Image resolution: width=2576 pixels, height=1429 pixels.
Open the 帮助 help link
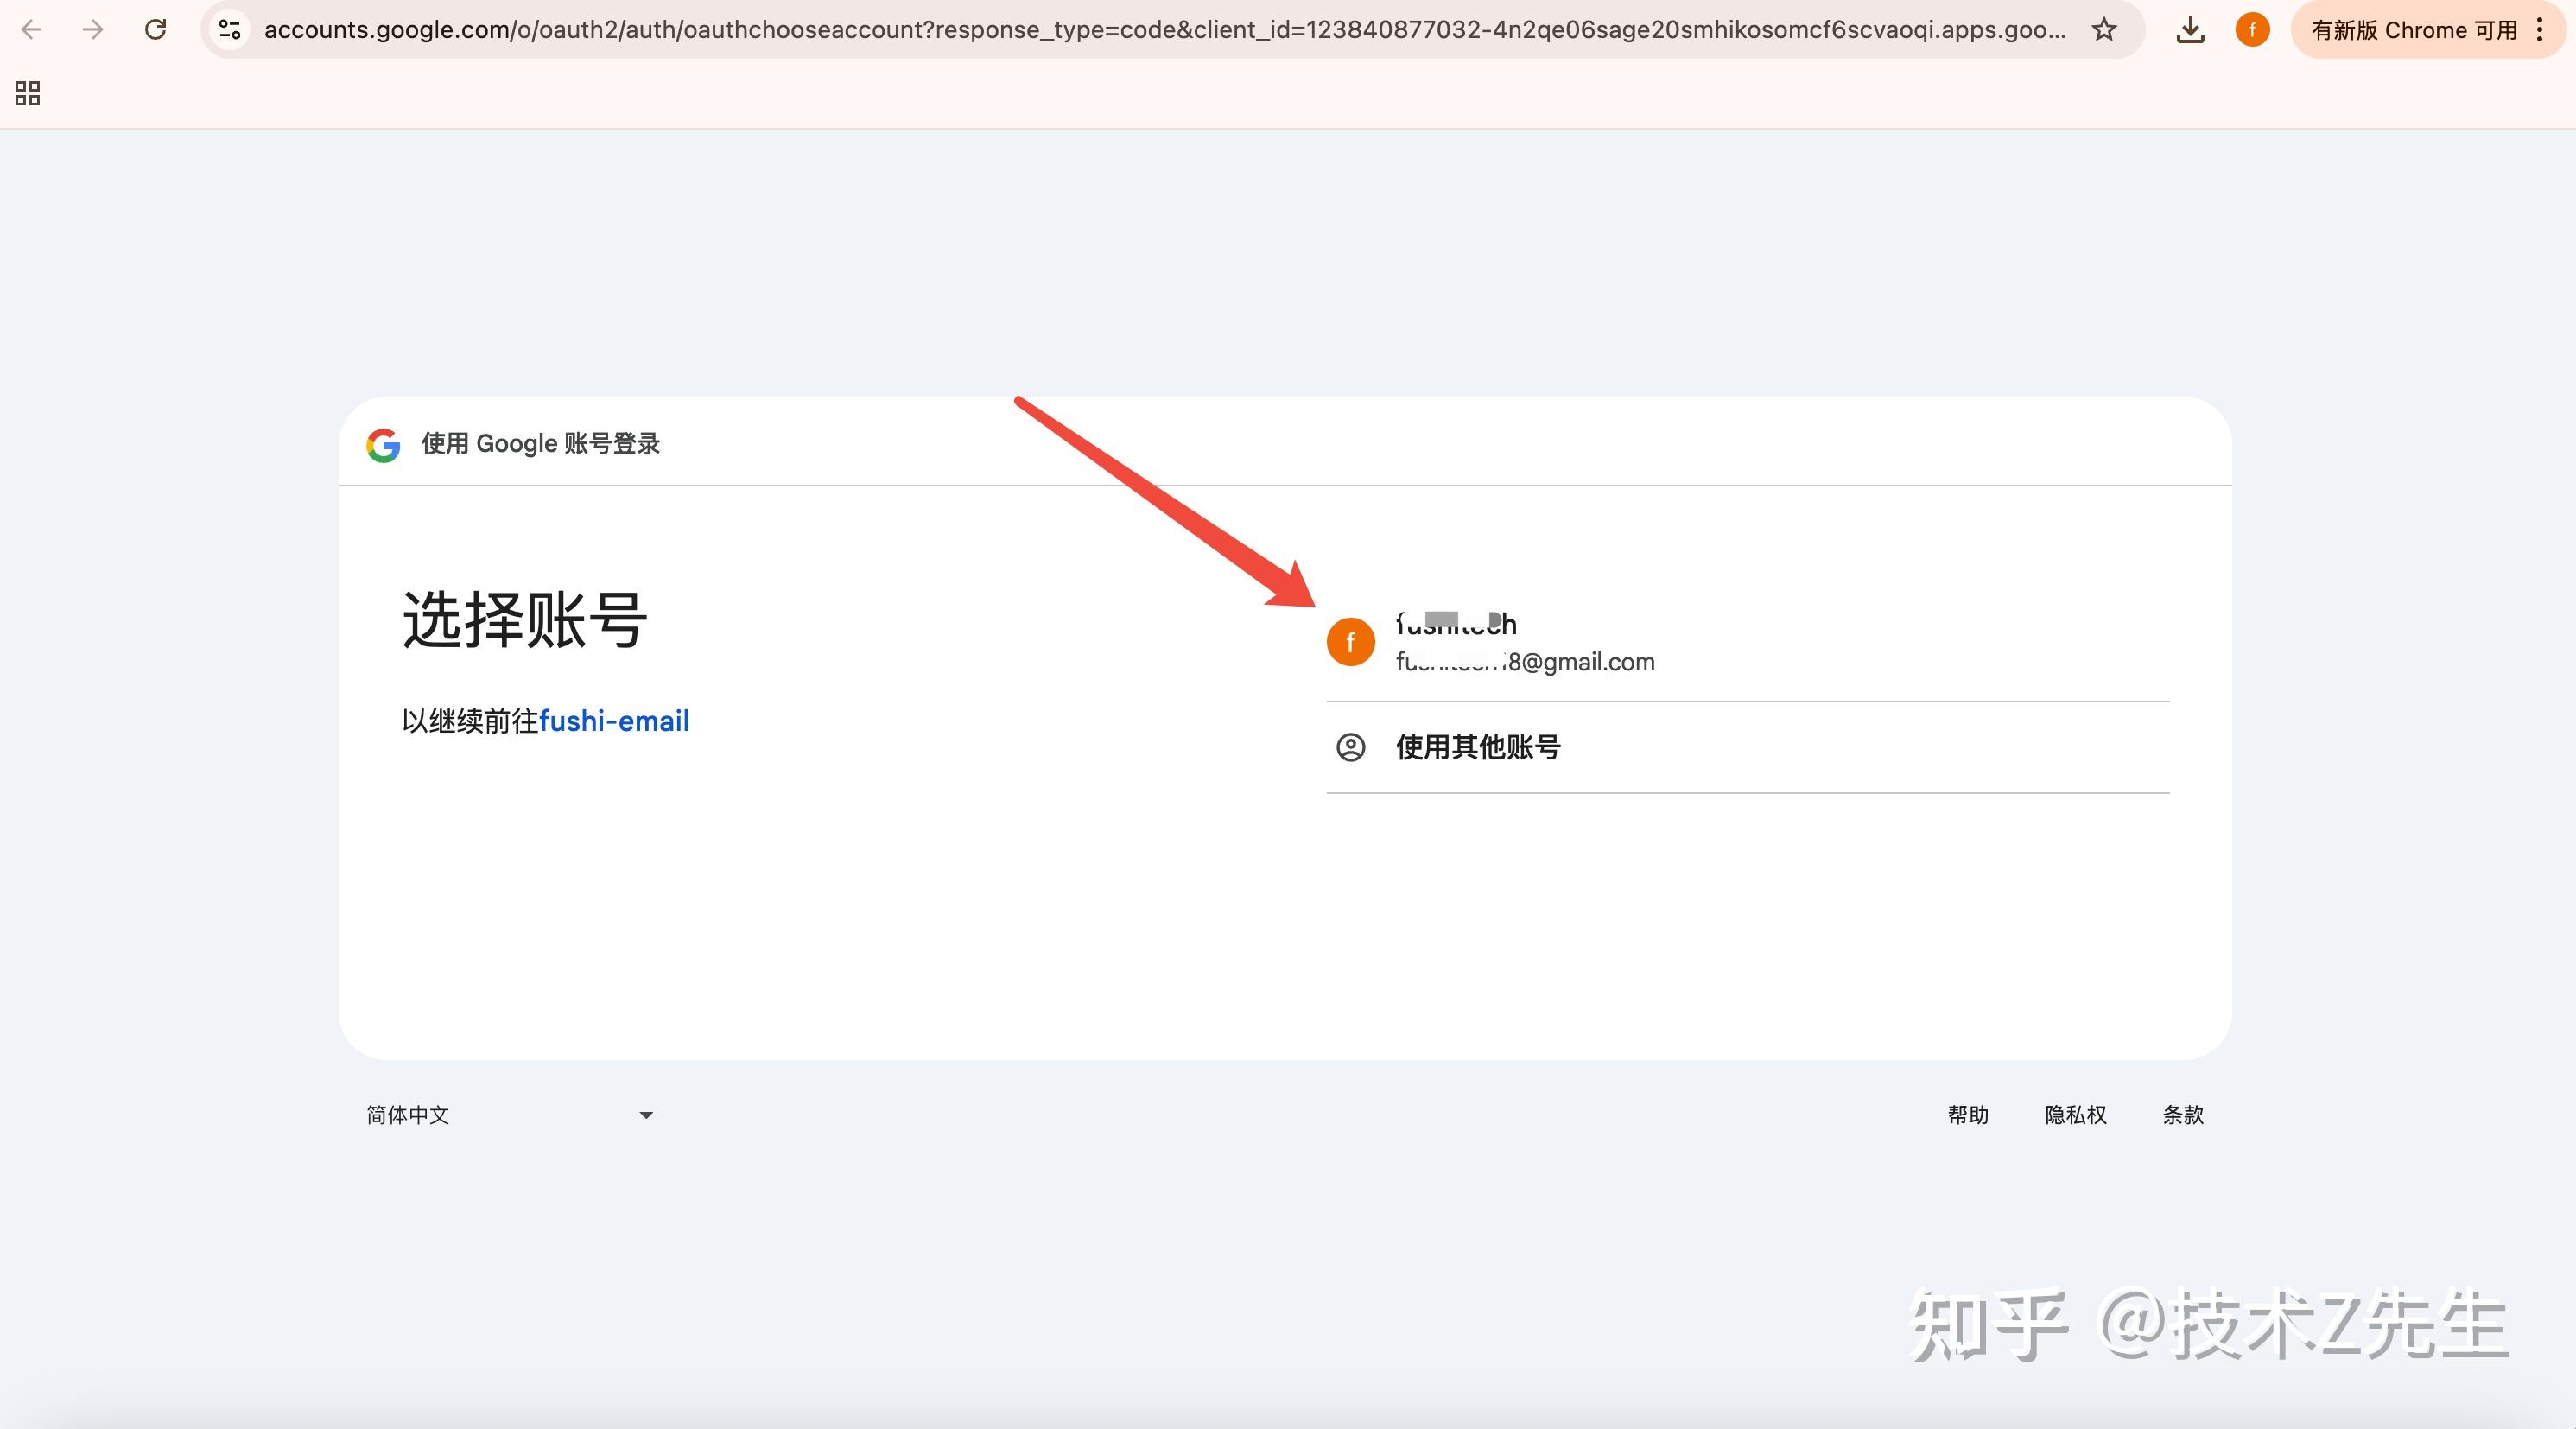point(1968,1115)
